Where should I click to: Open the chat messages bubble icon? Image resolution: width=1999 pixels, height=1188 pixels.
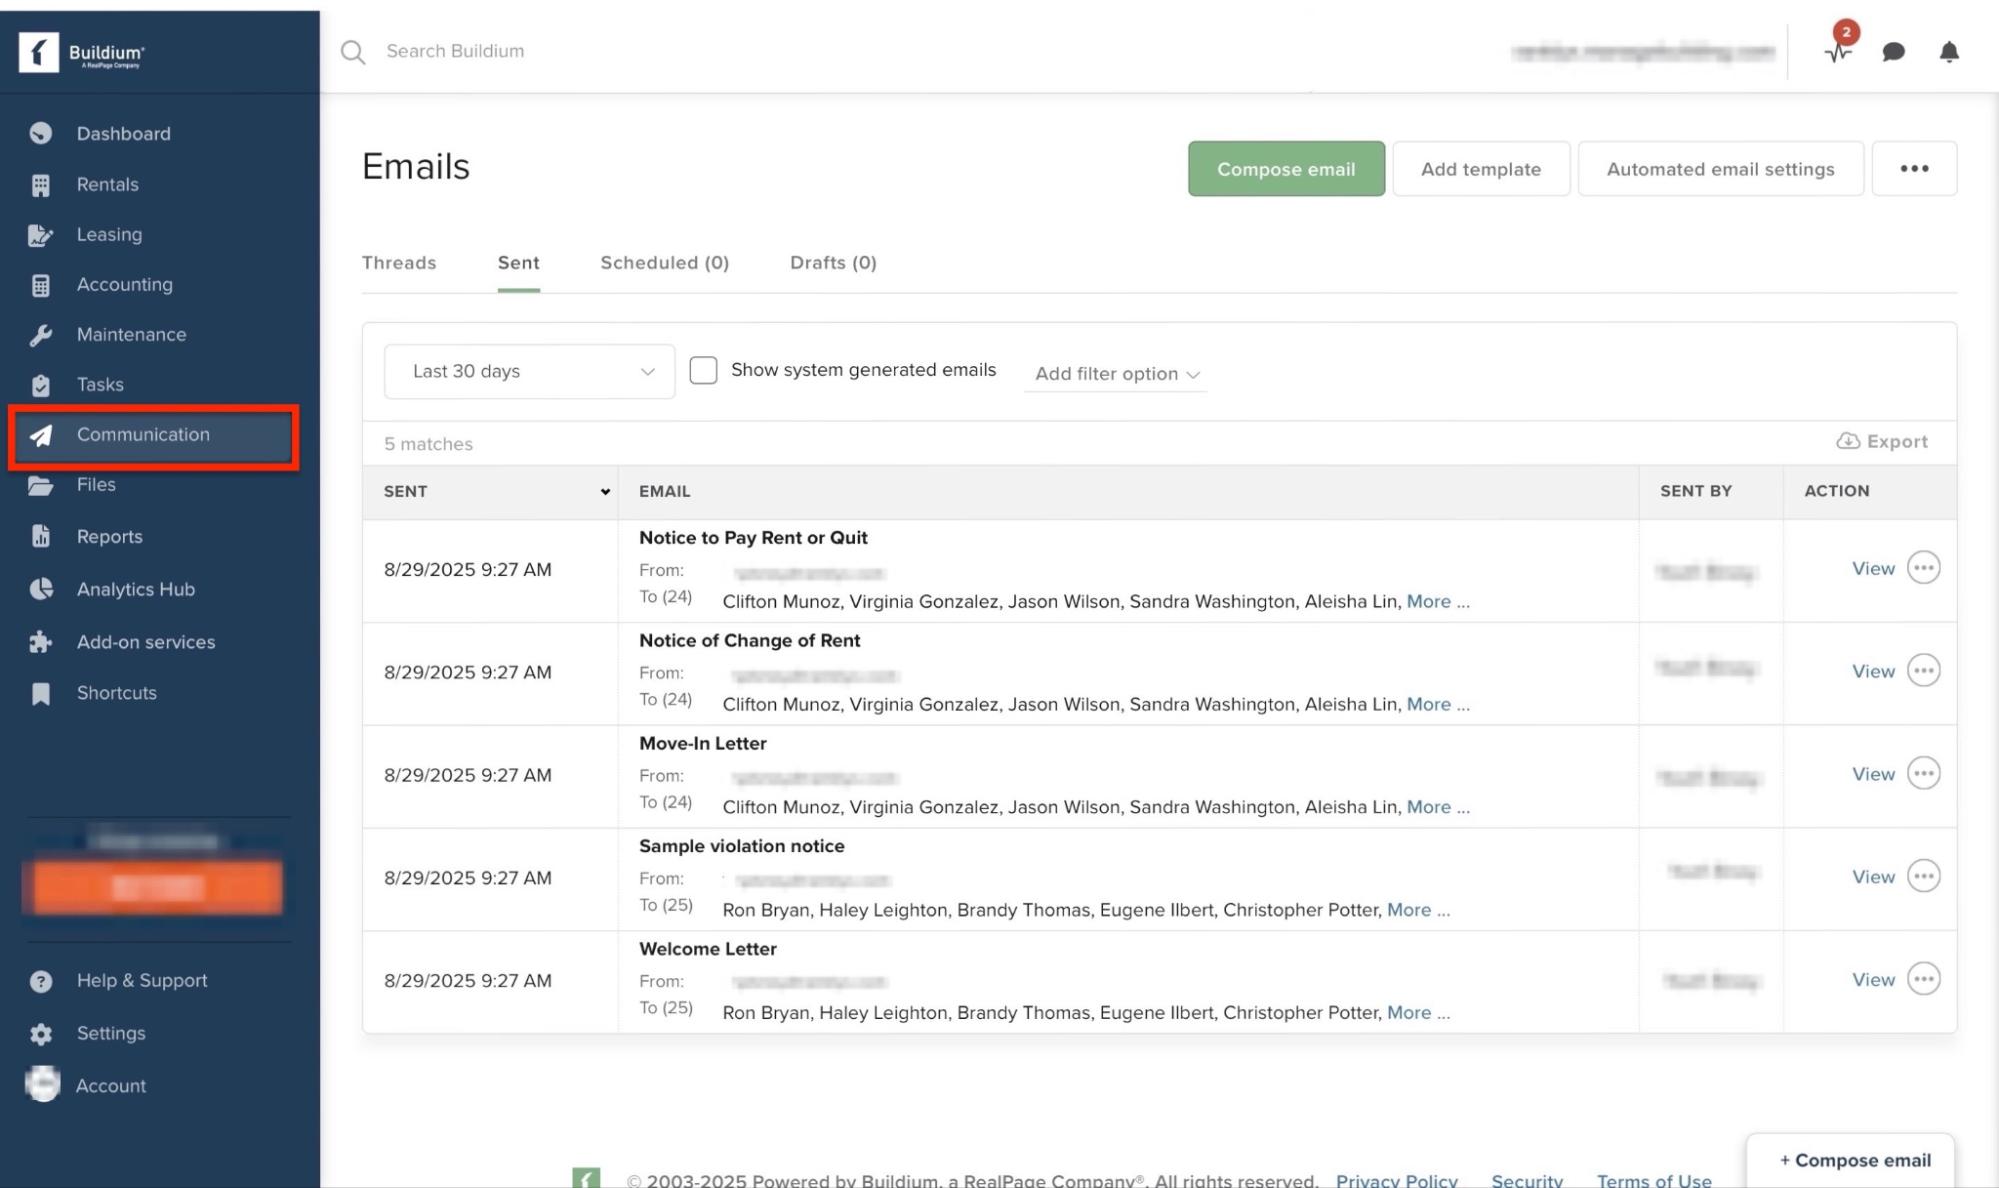tap(1893, 52)
